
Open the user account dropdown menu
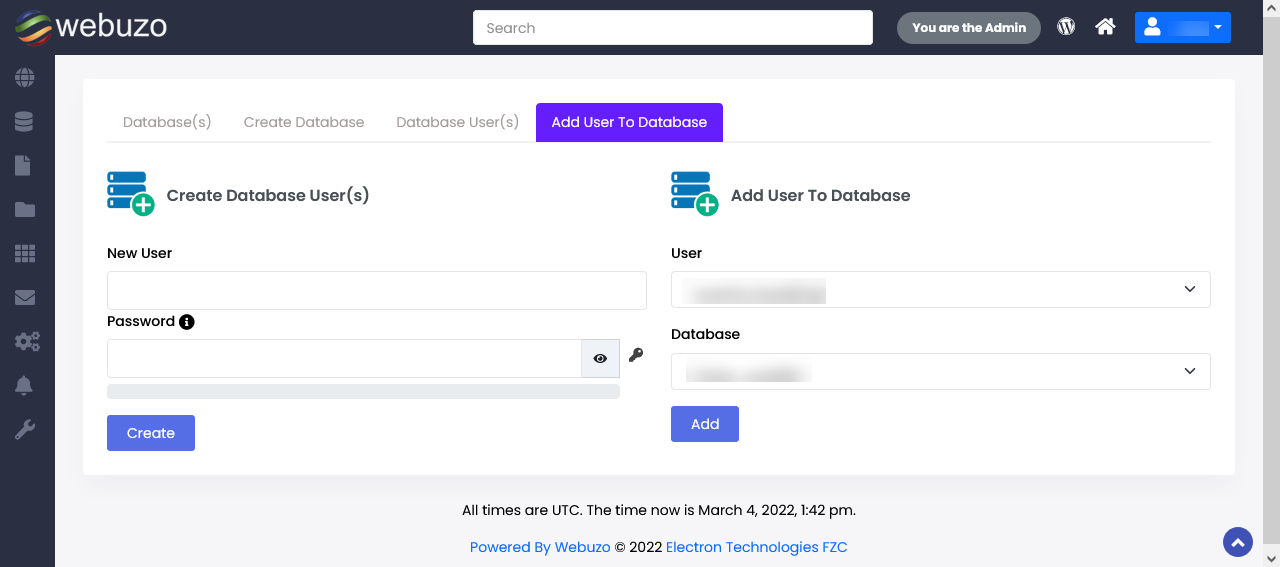[1182, 28]
